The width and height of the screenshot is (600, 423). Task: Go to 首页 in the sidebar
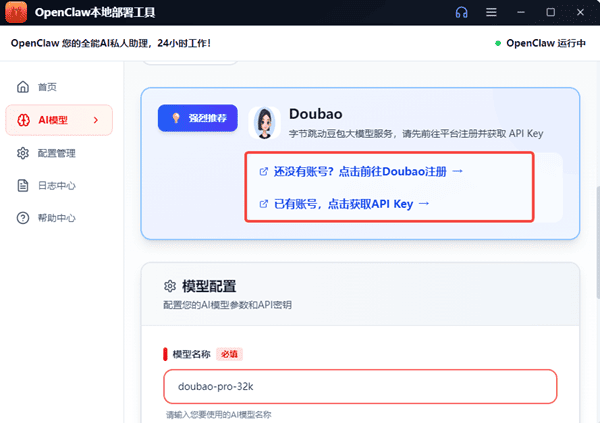tap(48, 87)
